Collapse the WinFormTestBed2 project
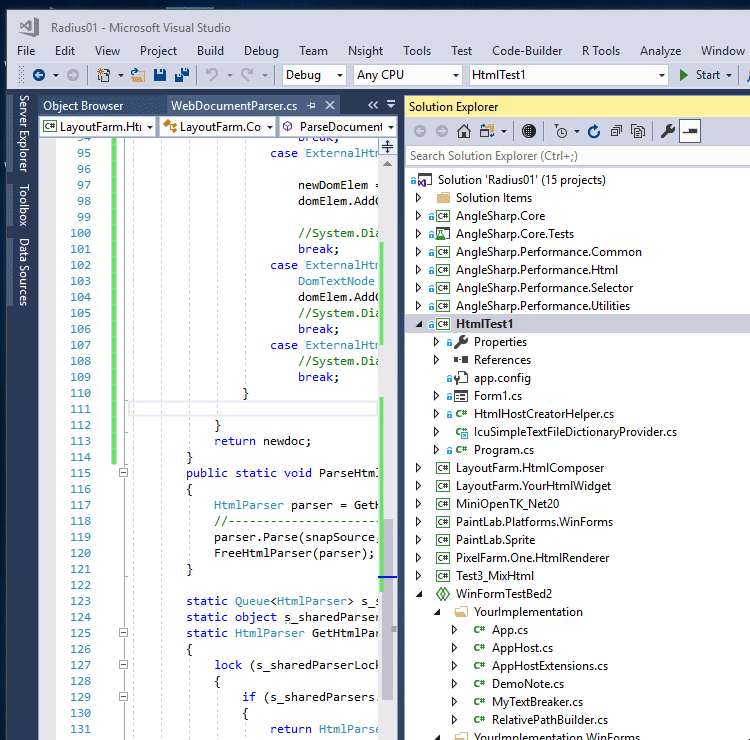 [419, 594]
